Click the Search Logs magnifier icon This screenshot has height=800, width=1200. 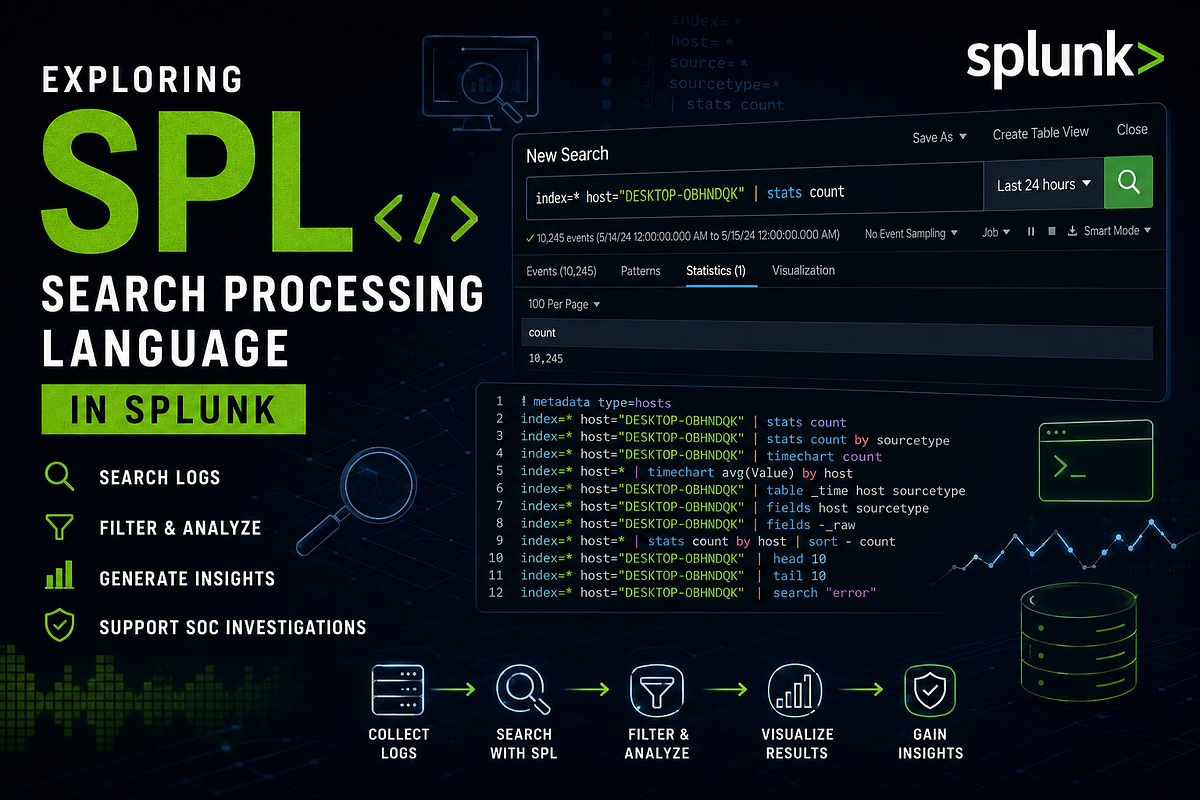pyautogui.click(x=60, y=475)
